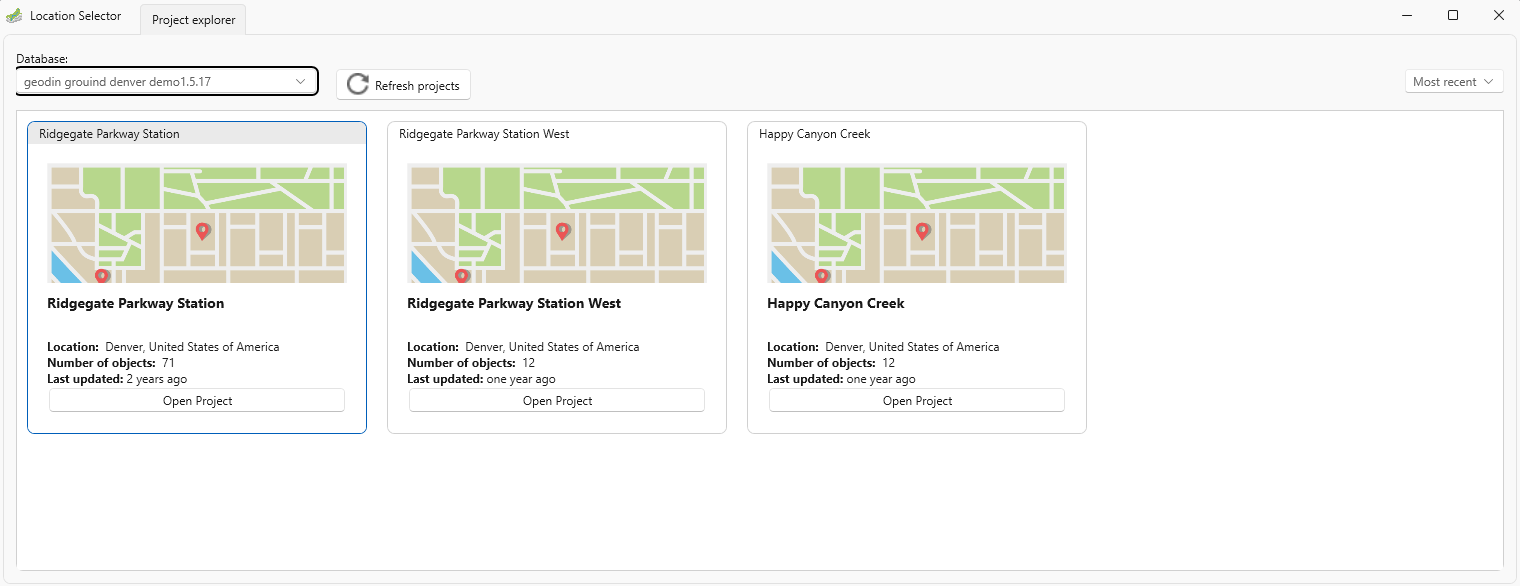
Task: Select the Ridgegate Parkway Station West map thumbnail
Action: click(557, 223)
